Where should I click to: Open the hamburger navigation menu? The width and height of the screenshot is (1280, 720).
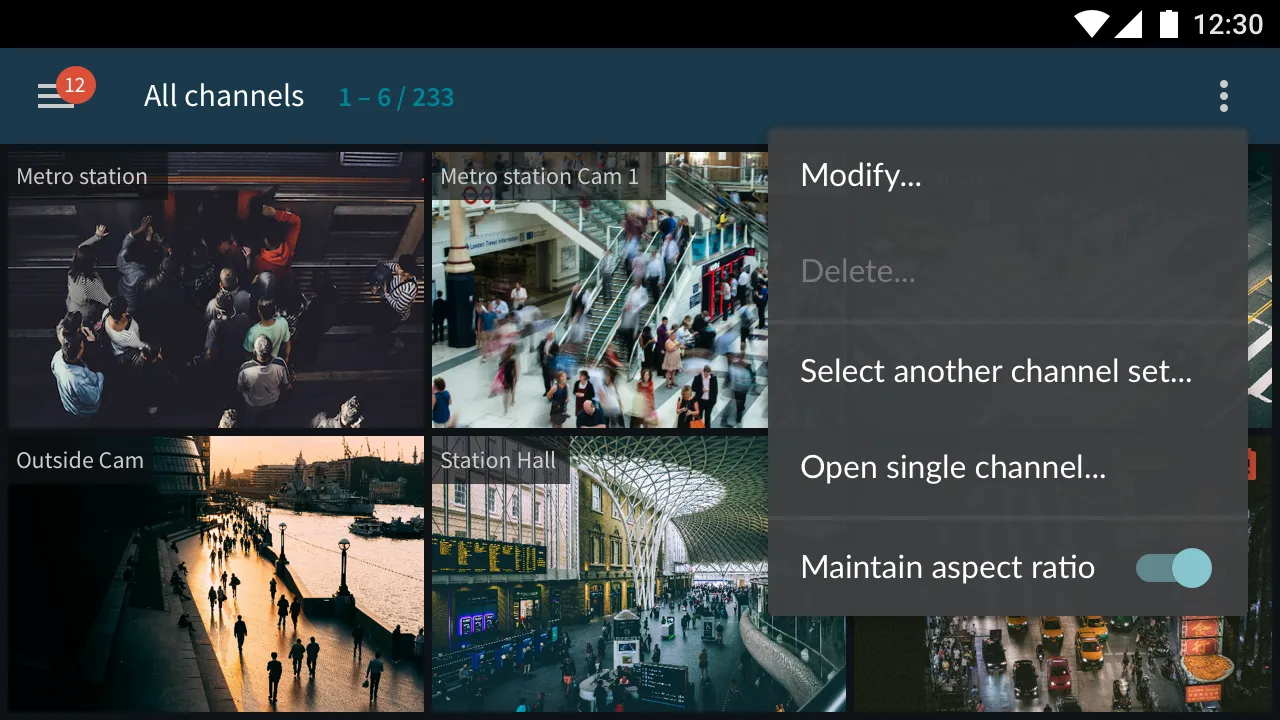point(54,97)
